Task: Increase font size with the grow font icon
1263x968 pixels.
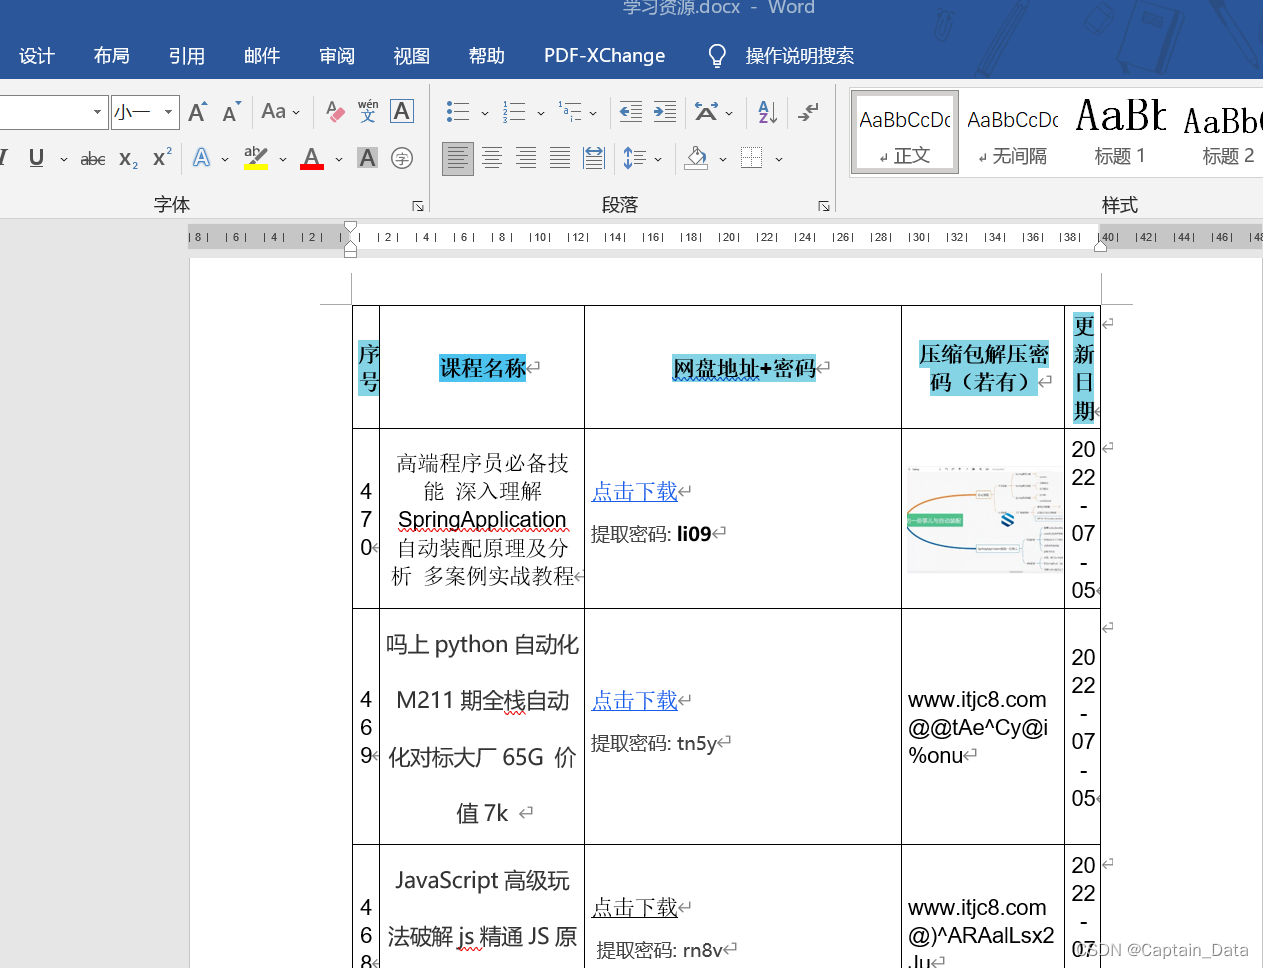Action: 198,112
